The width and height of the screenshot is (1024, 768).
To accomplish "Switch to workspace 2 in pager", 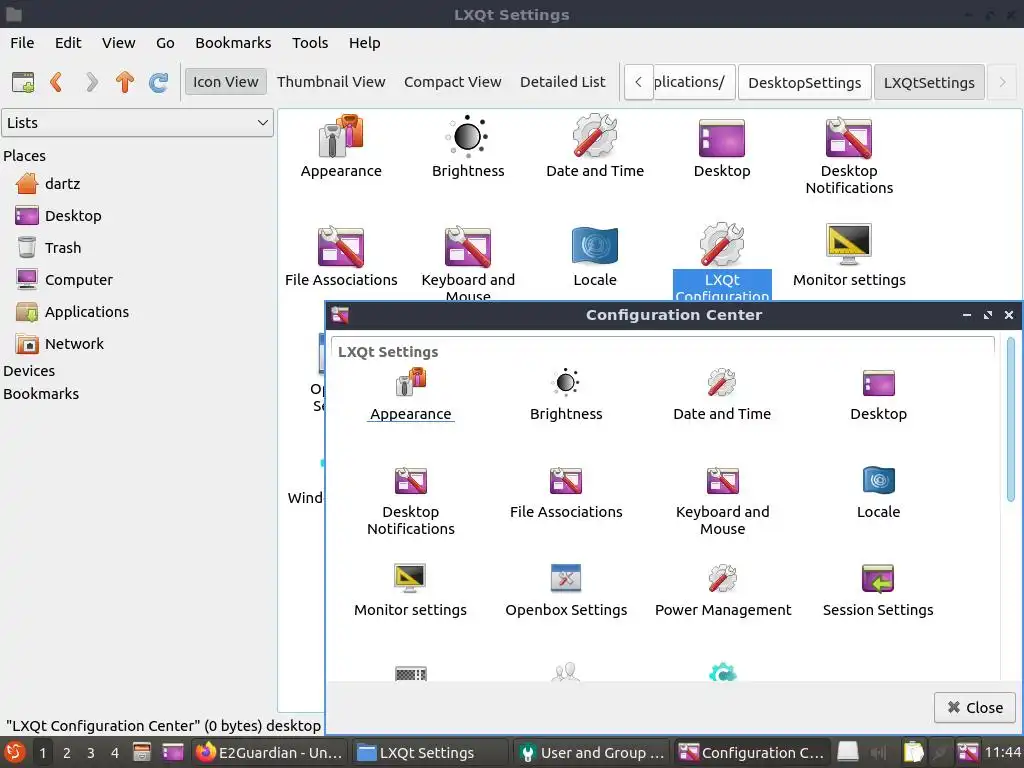I will click(67, 753).
